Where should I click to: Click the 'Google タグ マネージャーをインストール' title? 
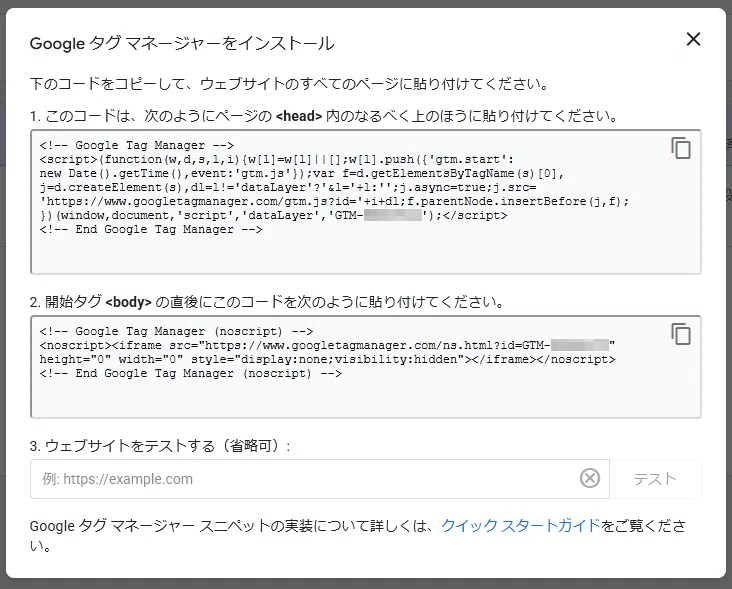182,43
